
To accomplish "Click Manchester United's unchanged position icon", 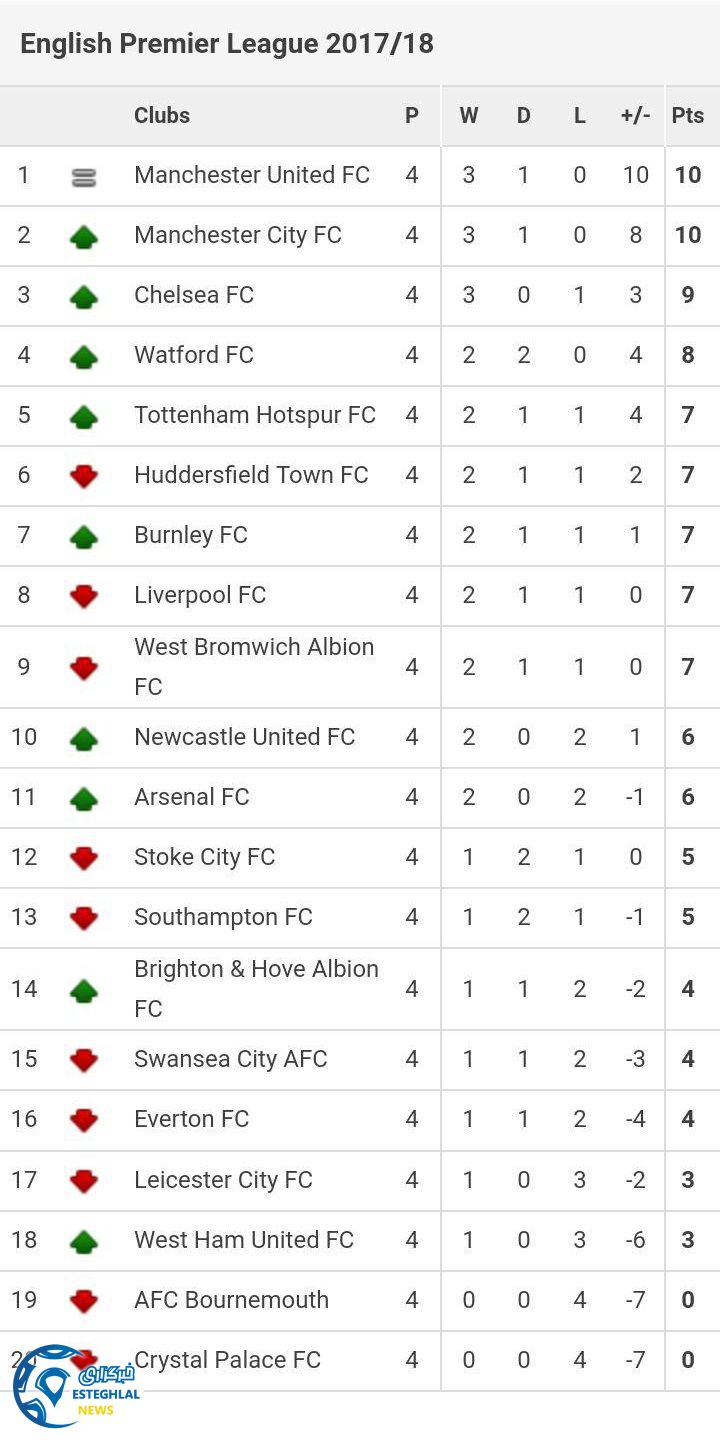I will (84, 177).
